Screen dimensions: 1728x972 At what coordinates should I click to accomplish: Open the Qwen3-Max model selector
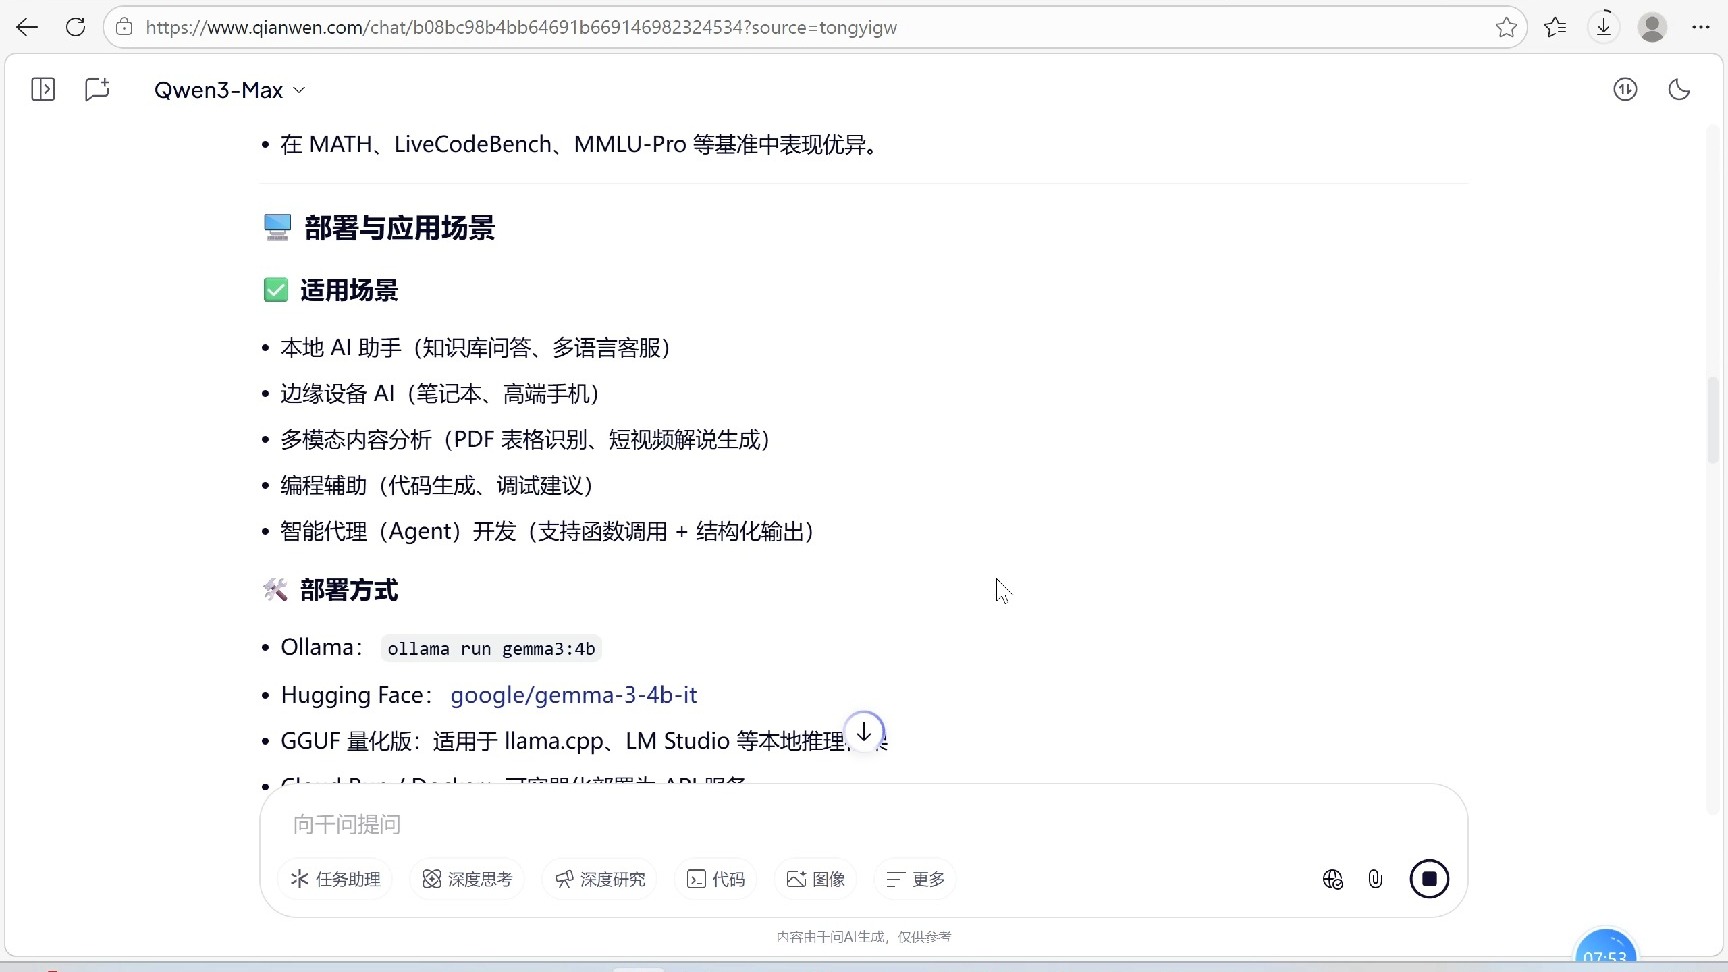point(229,90)
